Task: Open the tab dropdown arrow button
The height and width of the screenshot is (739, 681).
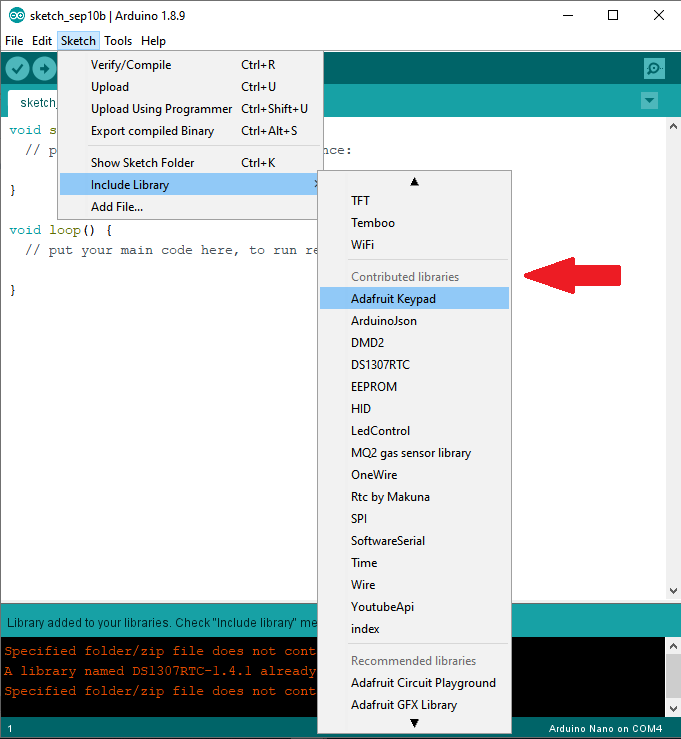Action: click(649, 100)
